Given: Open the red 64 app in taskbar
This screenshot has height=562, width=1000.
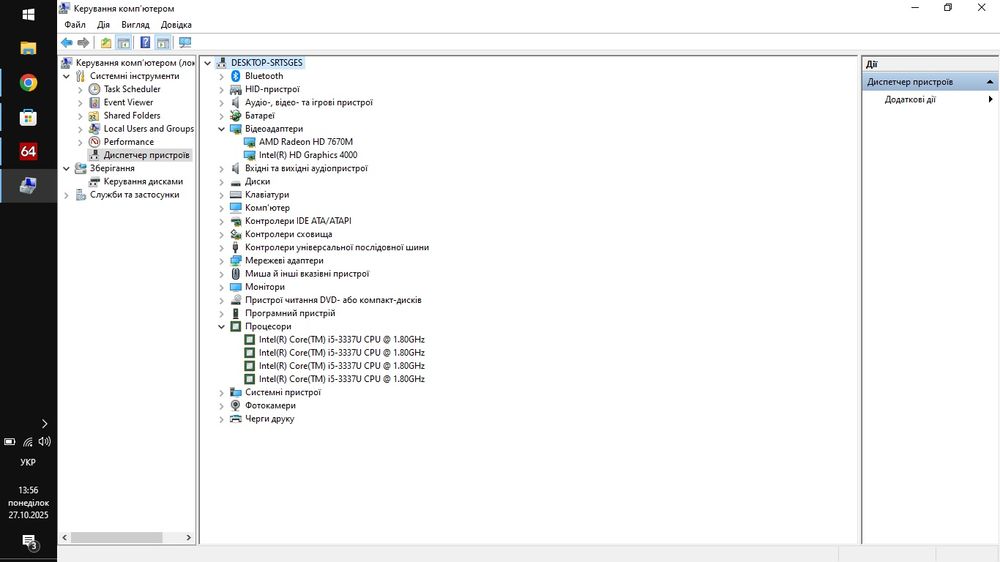Looking at the screenshot, I should click(x=28, y=151).
